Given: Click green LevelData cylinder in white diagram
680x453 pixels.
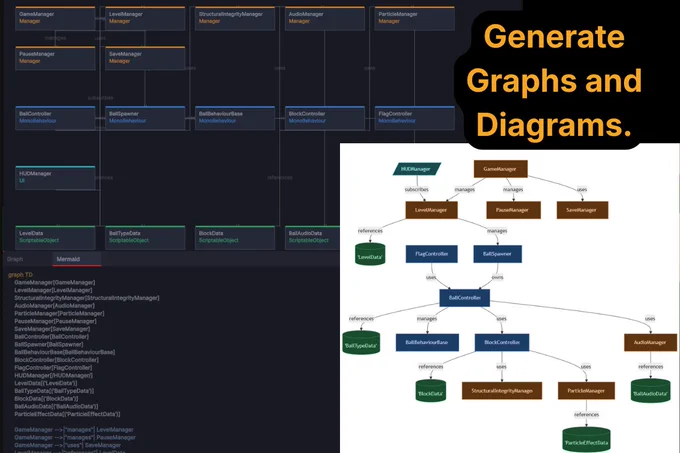Looking at the screenshot, I should (370, 254).
